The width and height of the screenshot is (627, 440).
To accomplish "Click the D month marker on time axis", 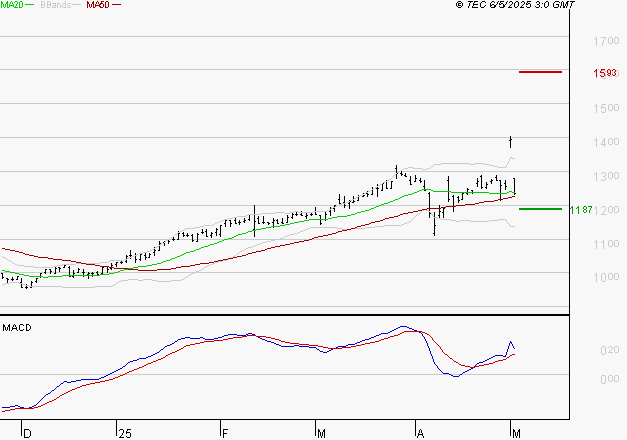I will click(27, 434).
